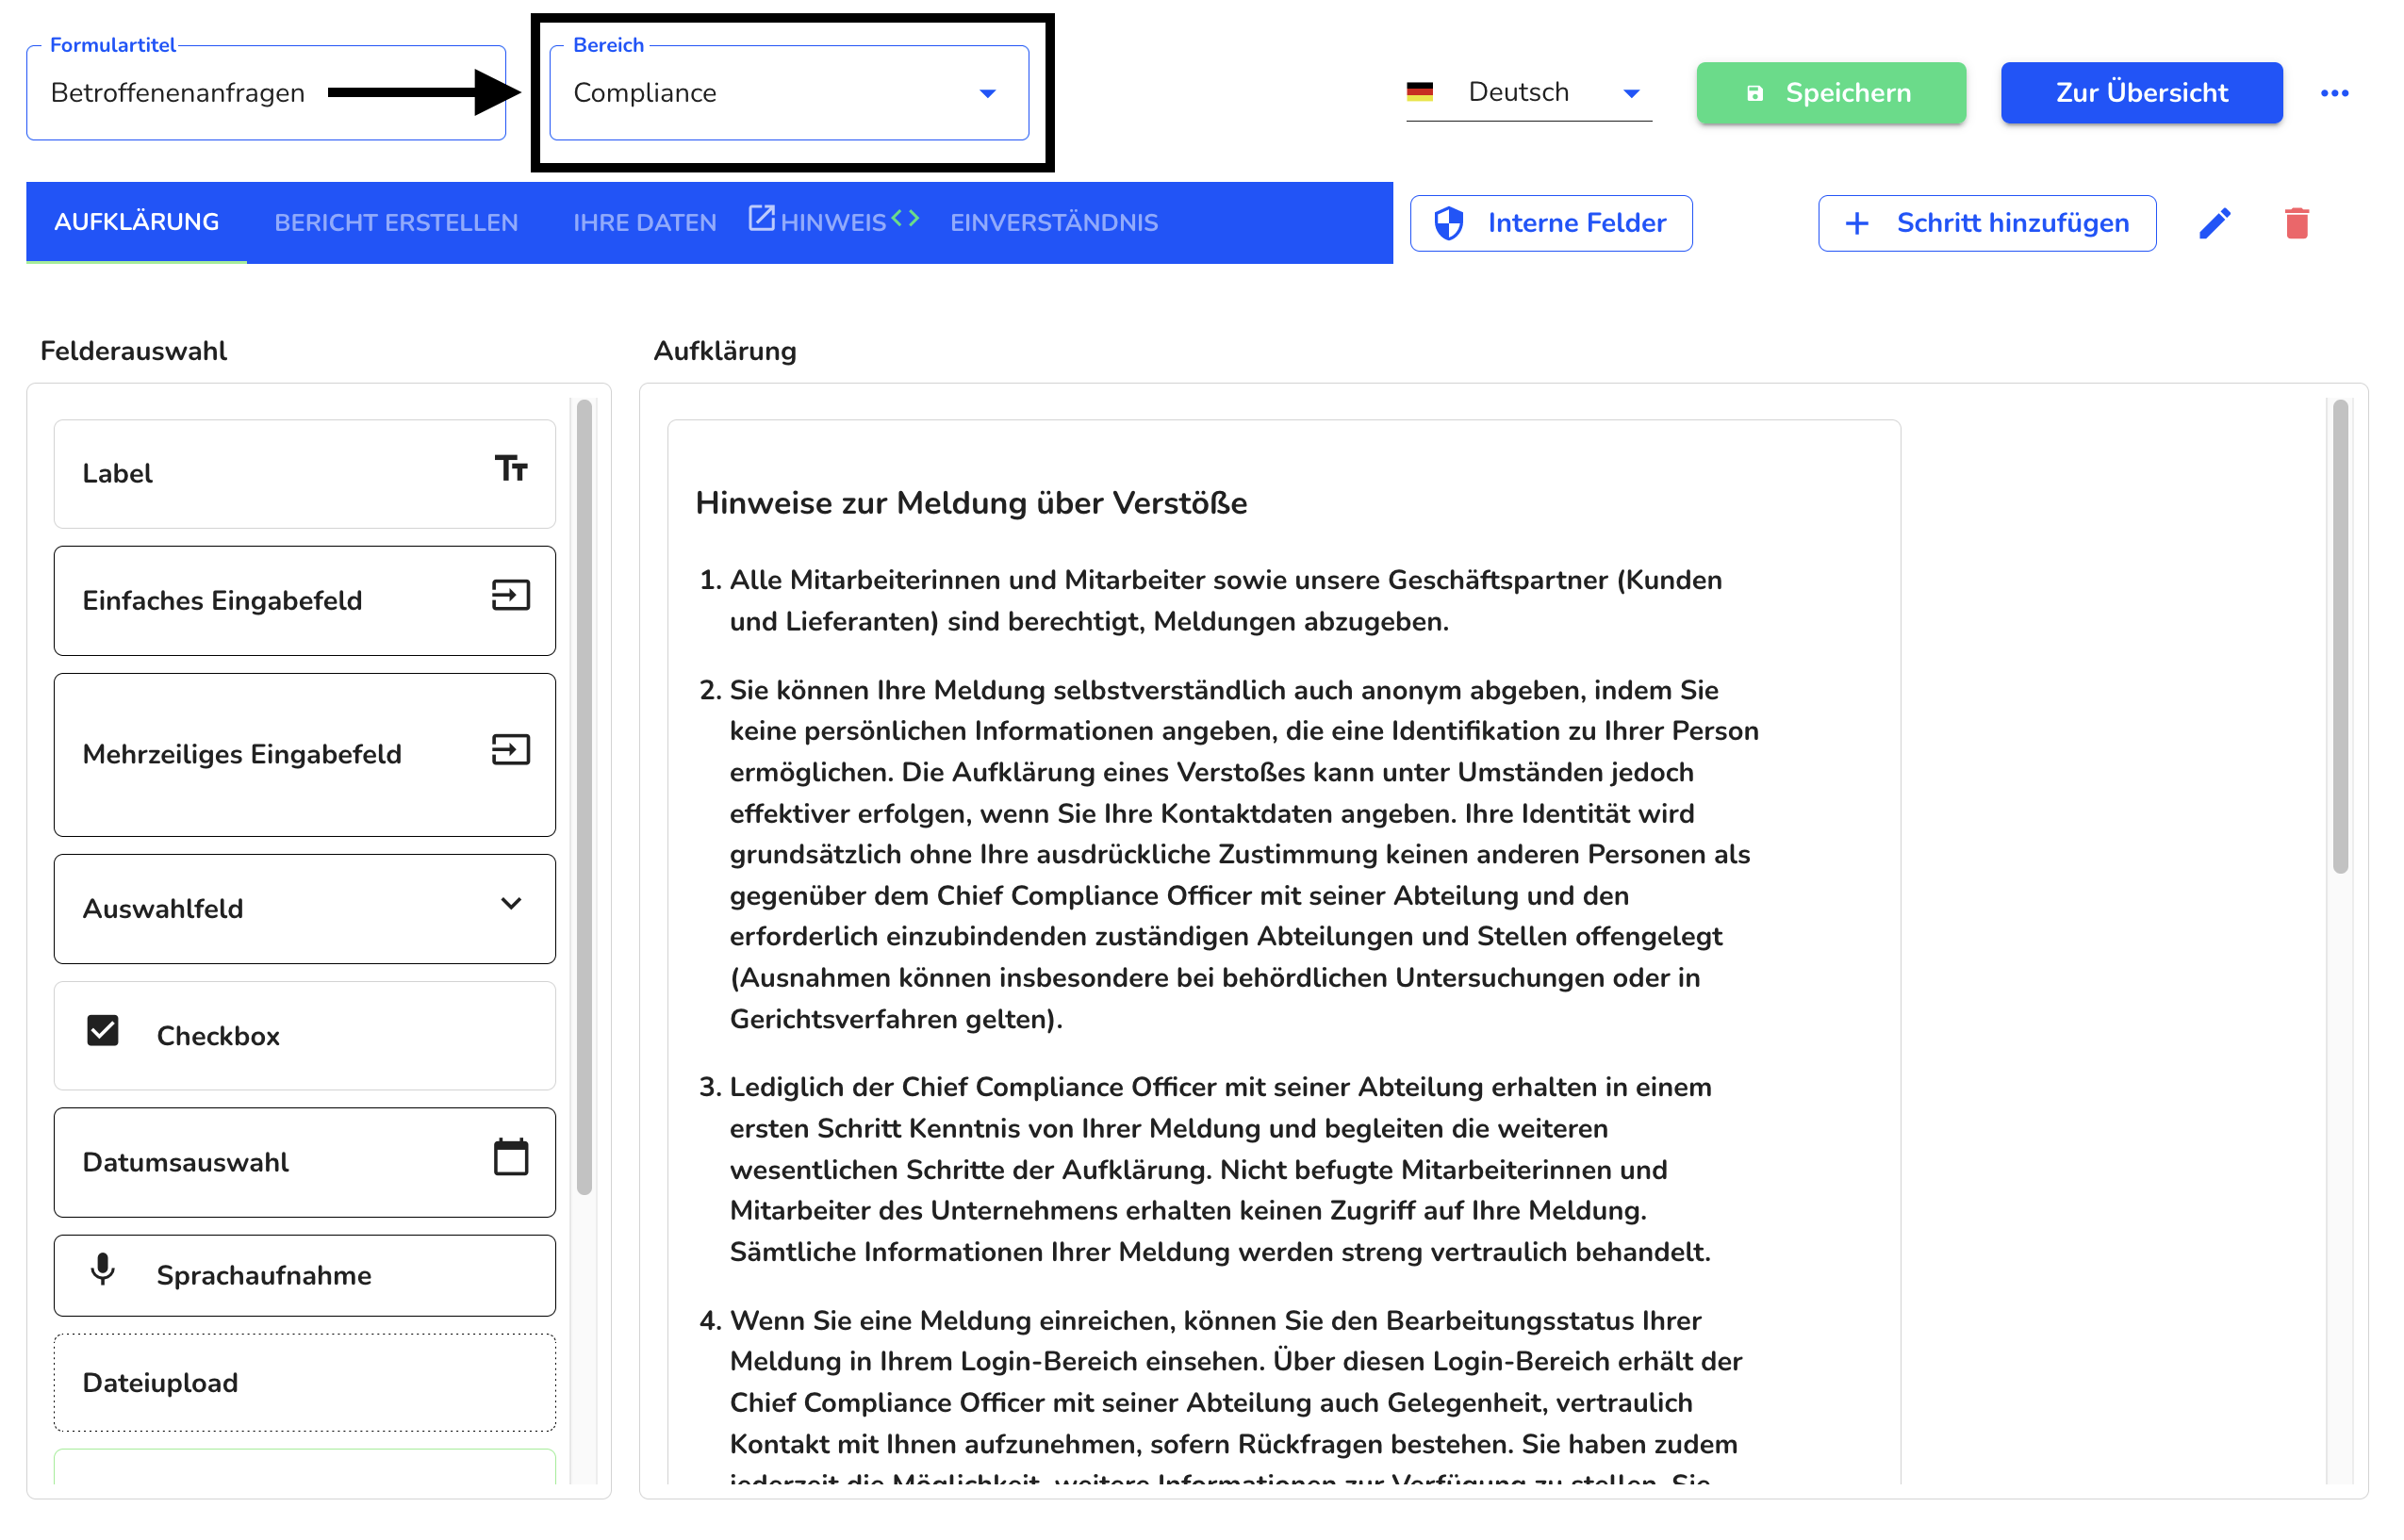Screen dimensions: 2404x1540
Task: Open the Bereich Compliance dropdown
Action: (x=789, y=93)
